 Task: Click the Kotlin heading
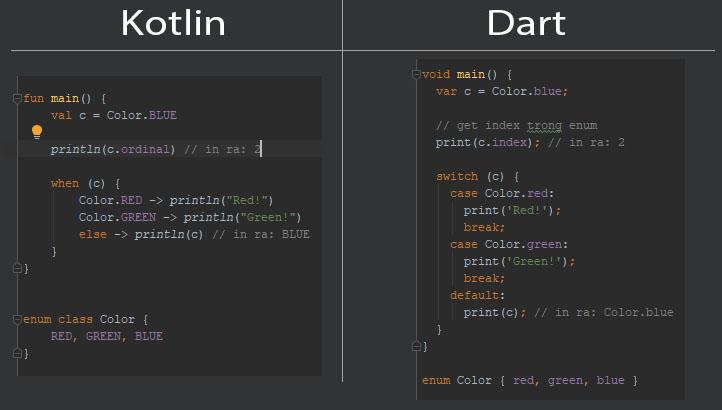point(173,23)
